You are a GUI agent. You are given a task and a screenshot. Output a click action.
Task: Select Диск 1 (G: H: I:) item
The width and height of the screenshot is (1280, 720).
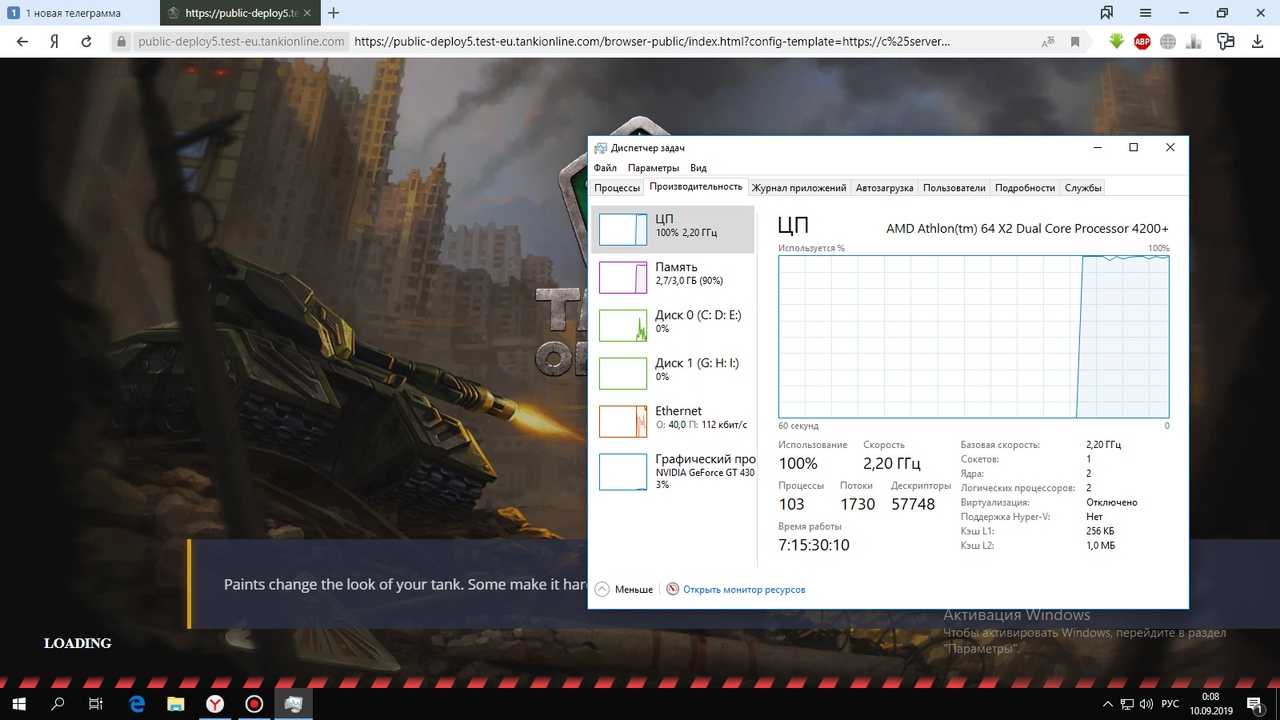click(673, 373)
